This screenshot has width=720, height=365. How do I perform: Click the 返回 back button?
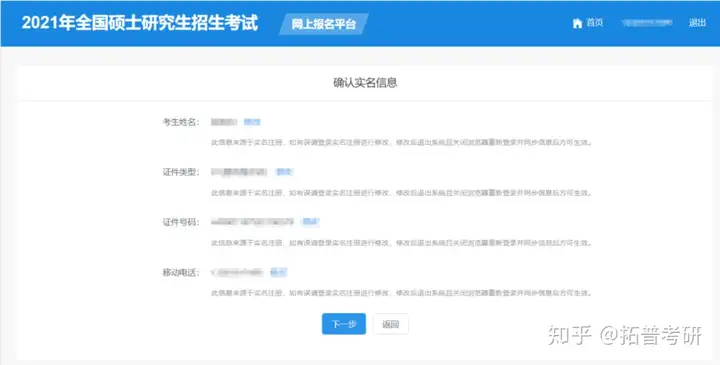tap(391, 324)
